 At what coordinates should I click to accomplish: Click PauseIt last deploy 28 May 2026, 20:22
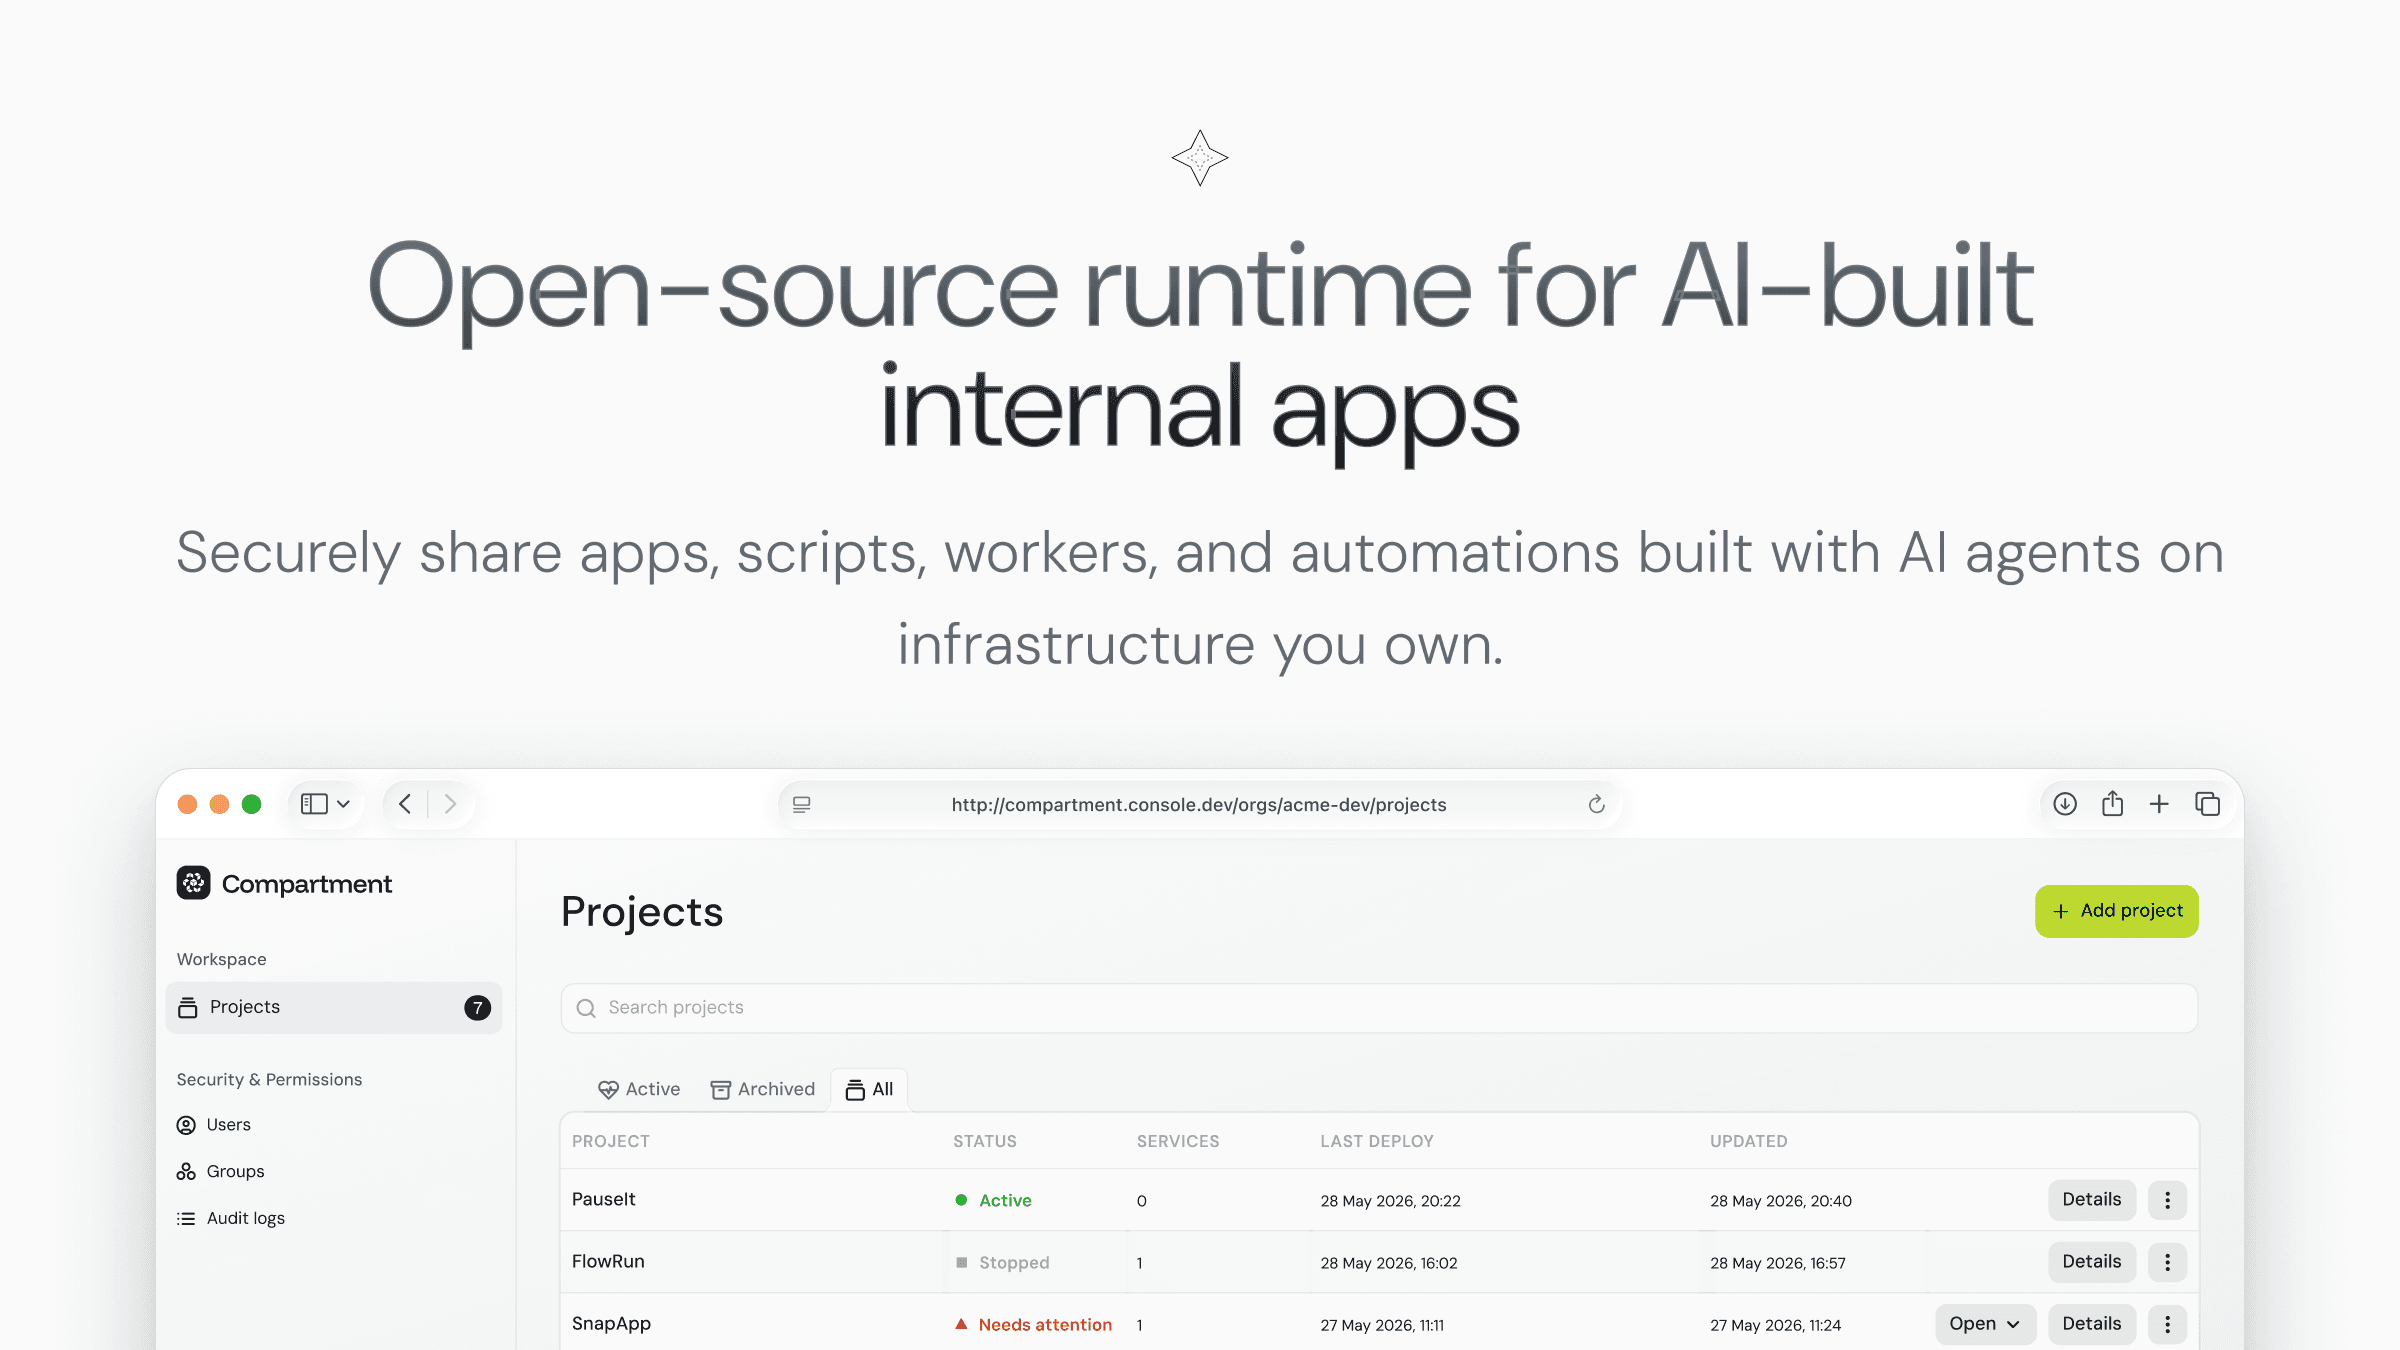pyautogui.click(x=1390, y=1200)
